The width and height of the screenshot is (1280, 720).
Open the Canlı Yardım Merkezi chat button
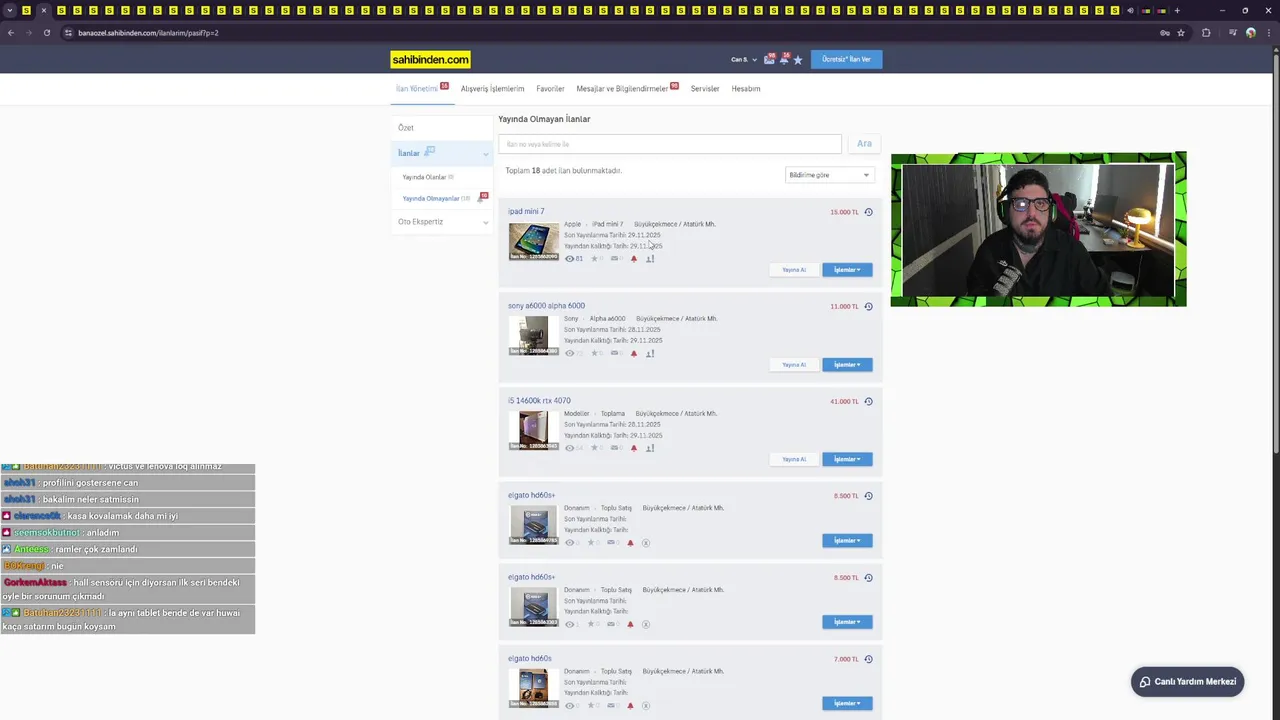point(1187,682)
